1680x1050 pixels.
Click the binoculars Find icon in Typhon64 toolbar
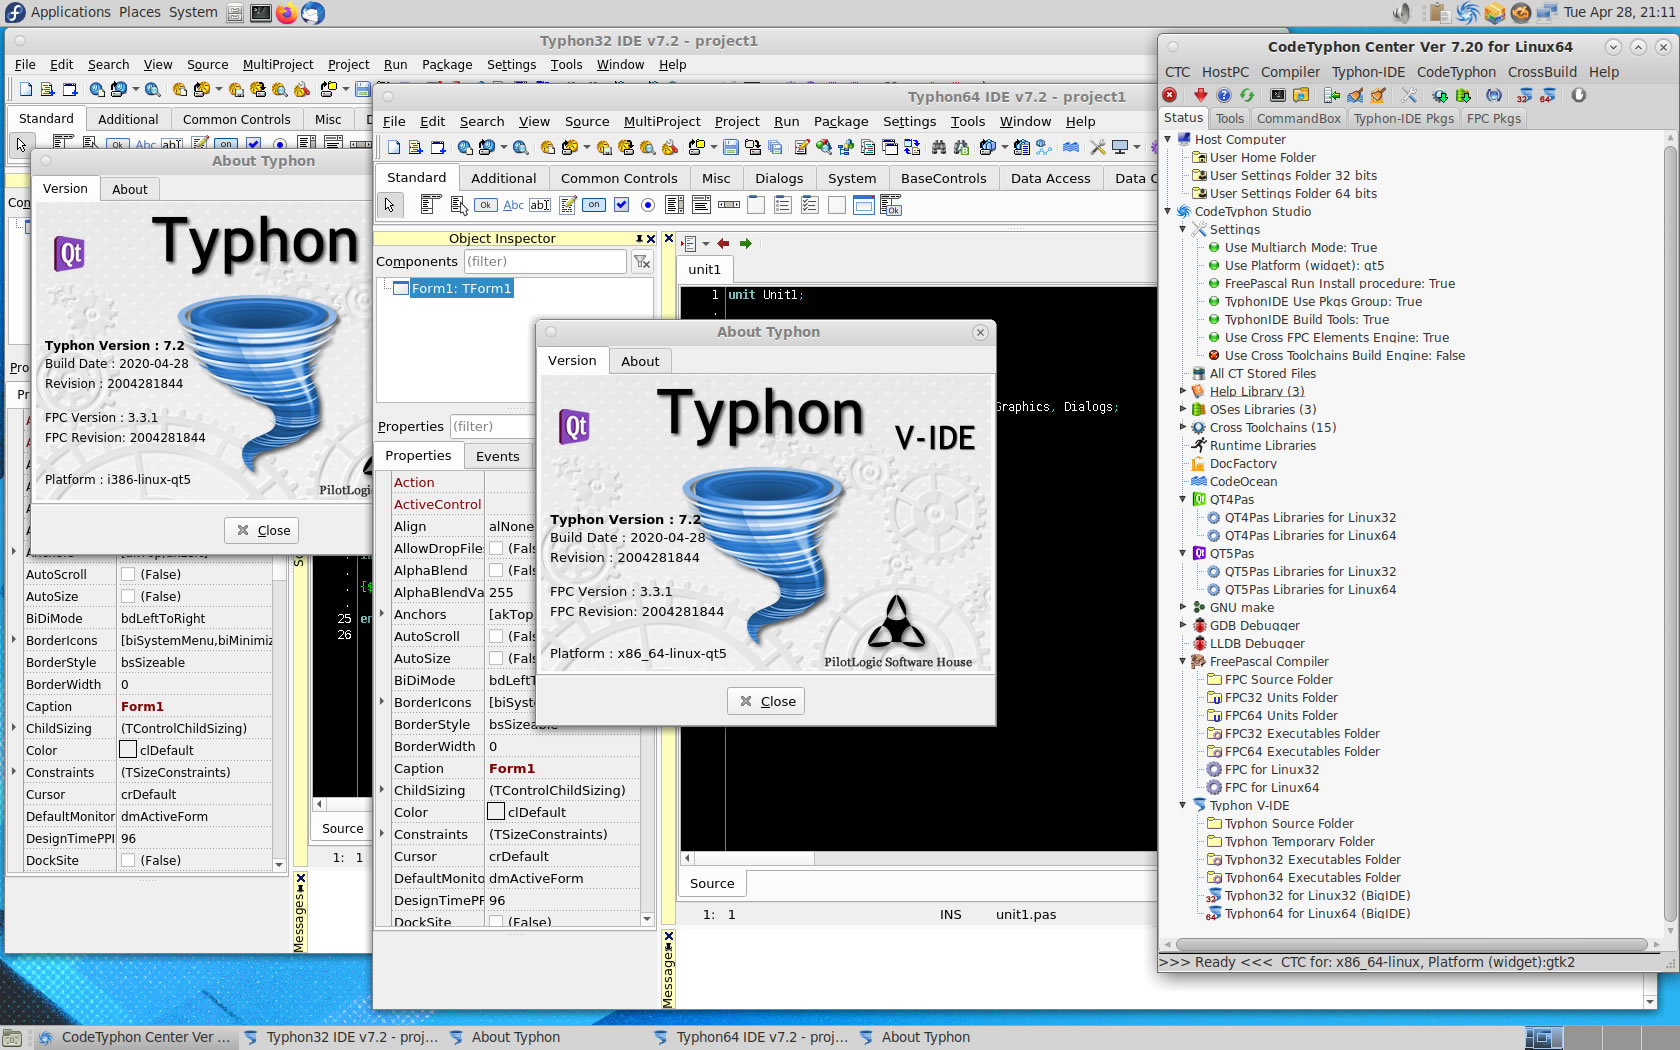point(939,147)
